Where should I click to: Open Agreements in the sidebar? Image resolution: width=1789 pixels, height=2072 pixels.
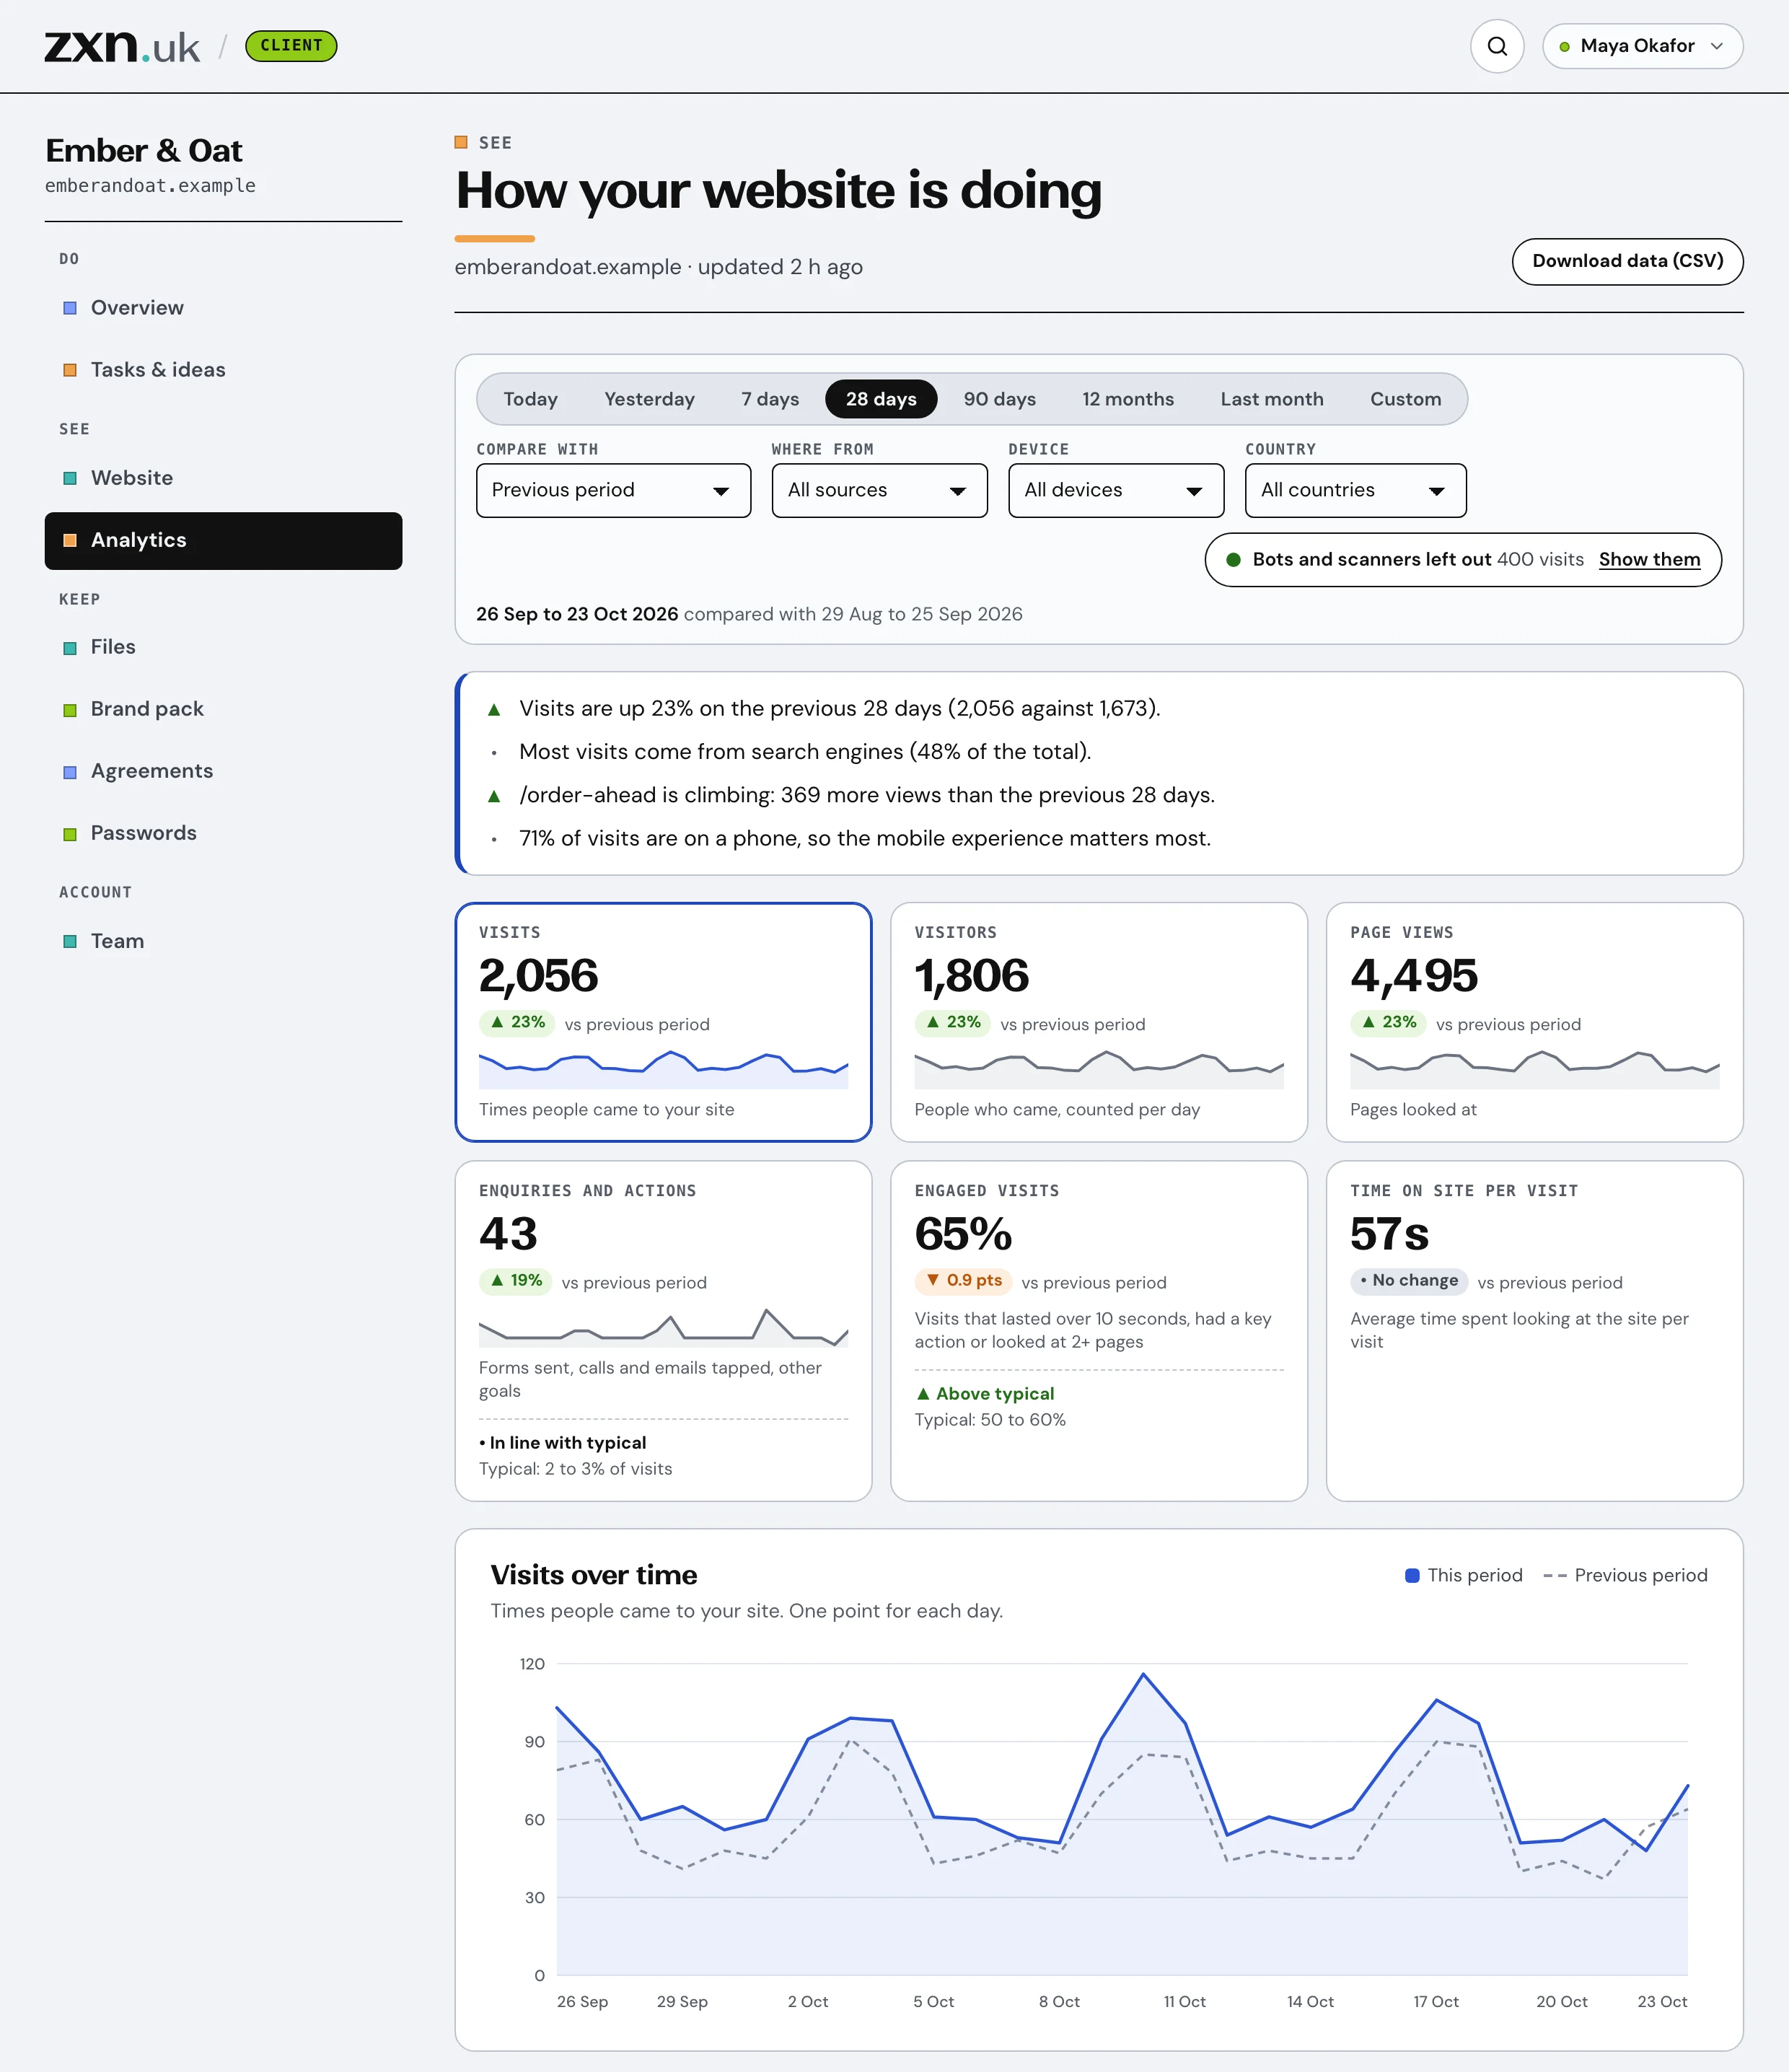(x=223, y=771)
